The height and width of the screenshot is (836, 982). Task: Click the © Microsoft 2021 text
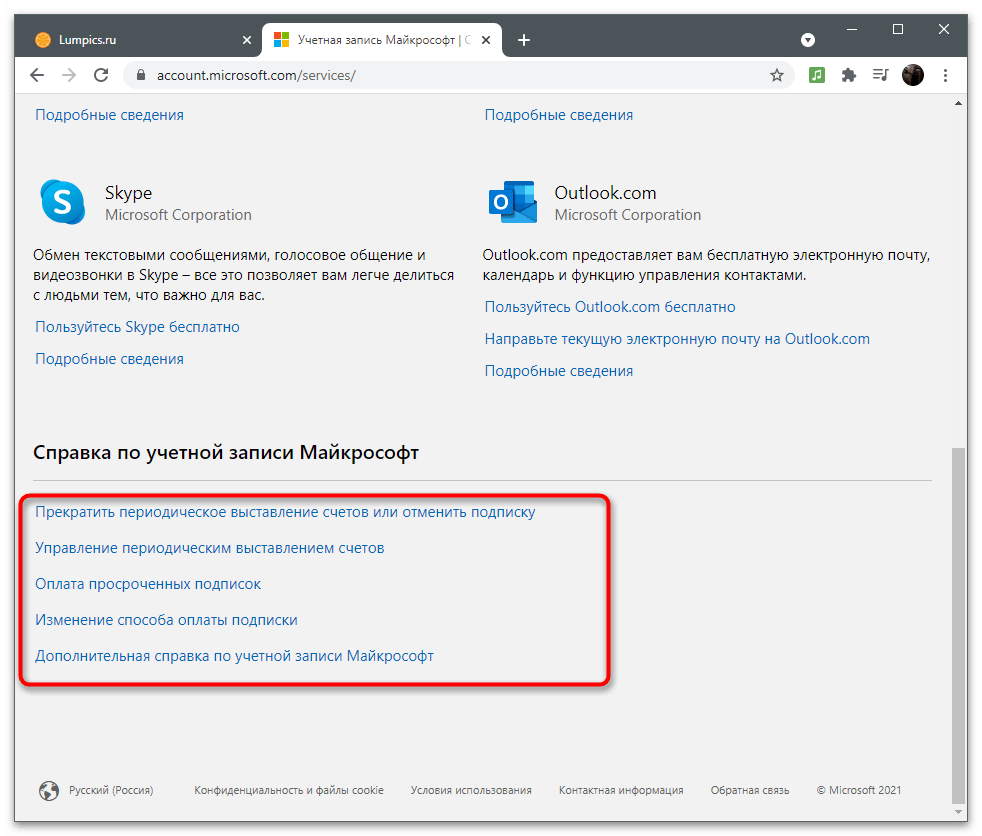tap(859, 790)
